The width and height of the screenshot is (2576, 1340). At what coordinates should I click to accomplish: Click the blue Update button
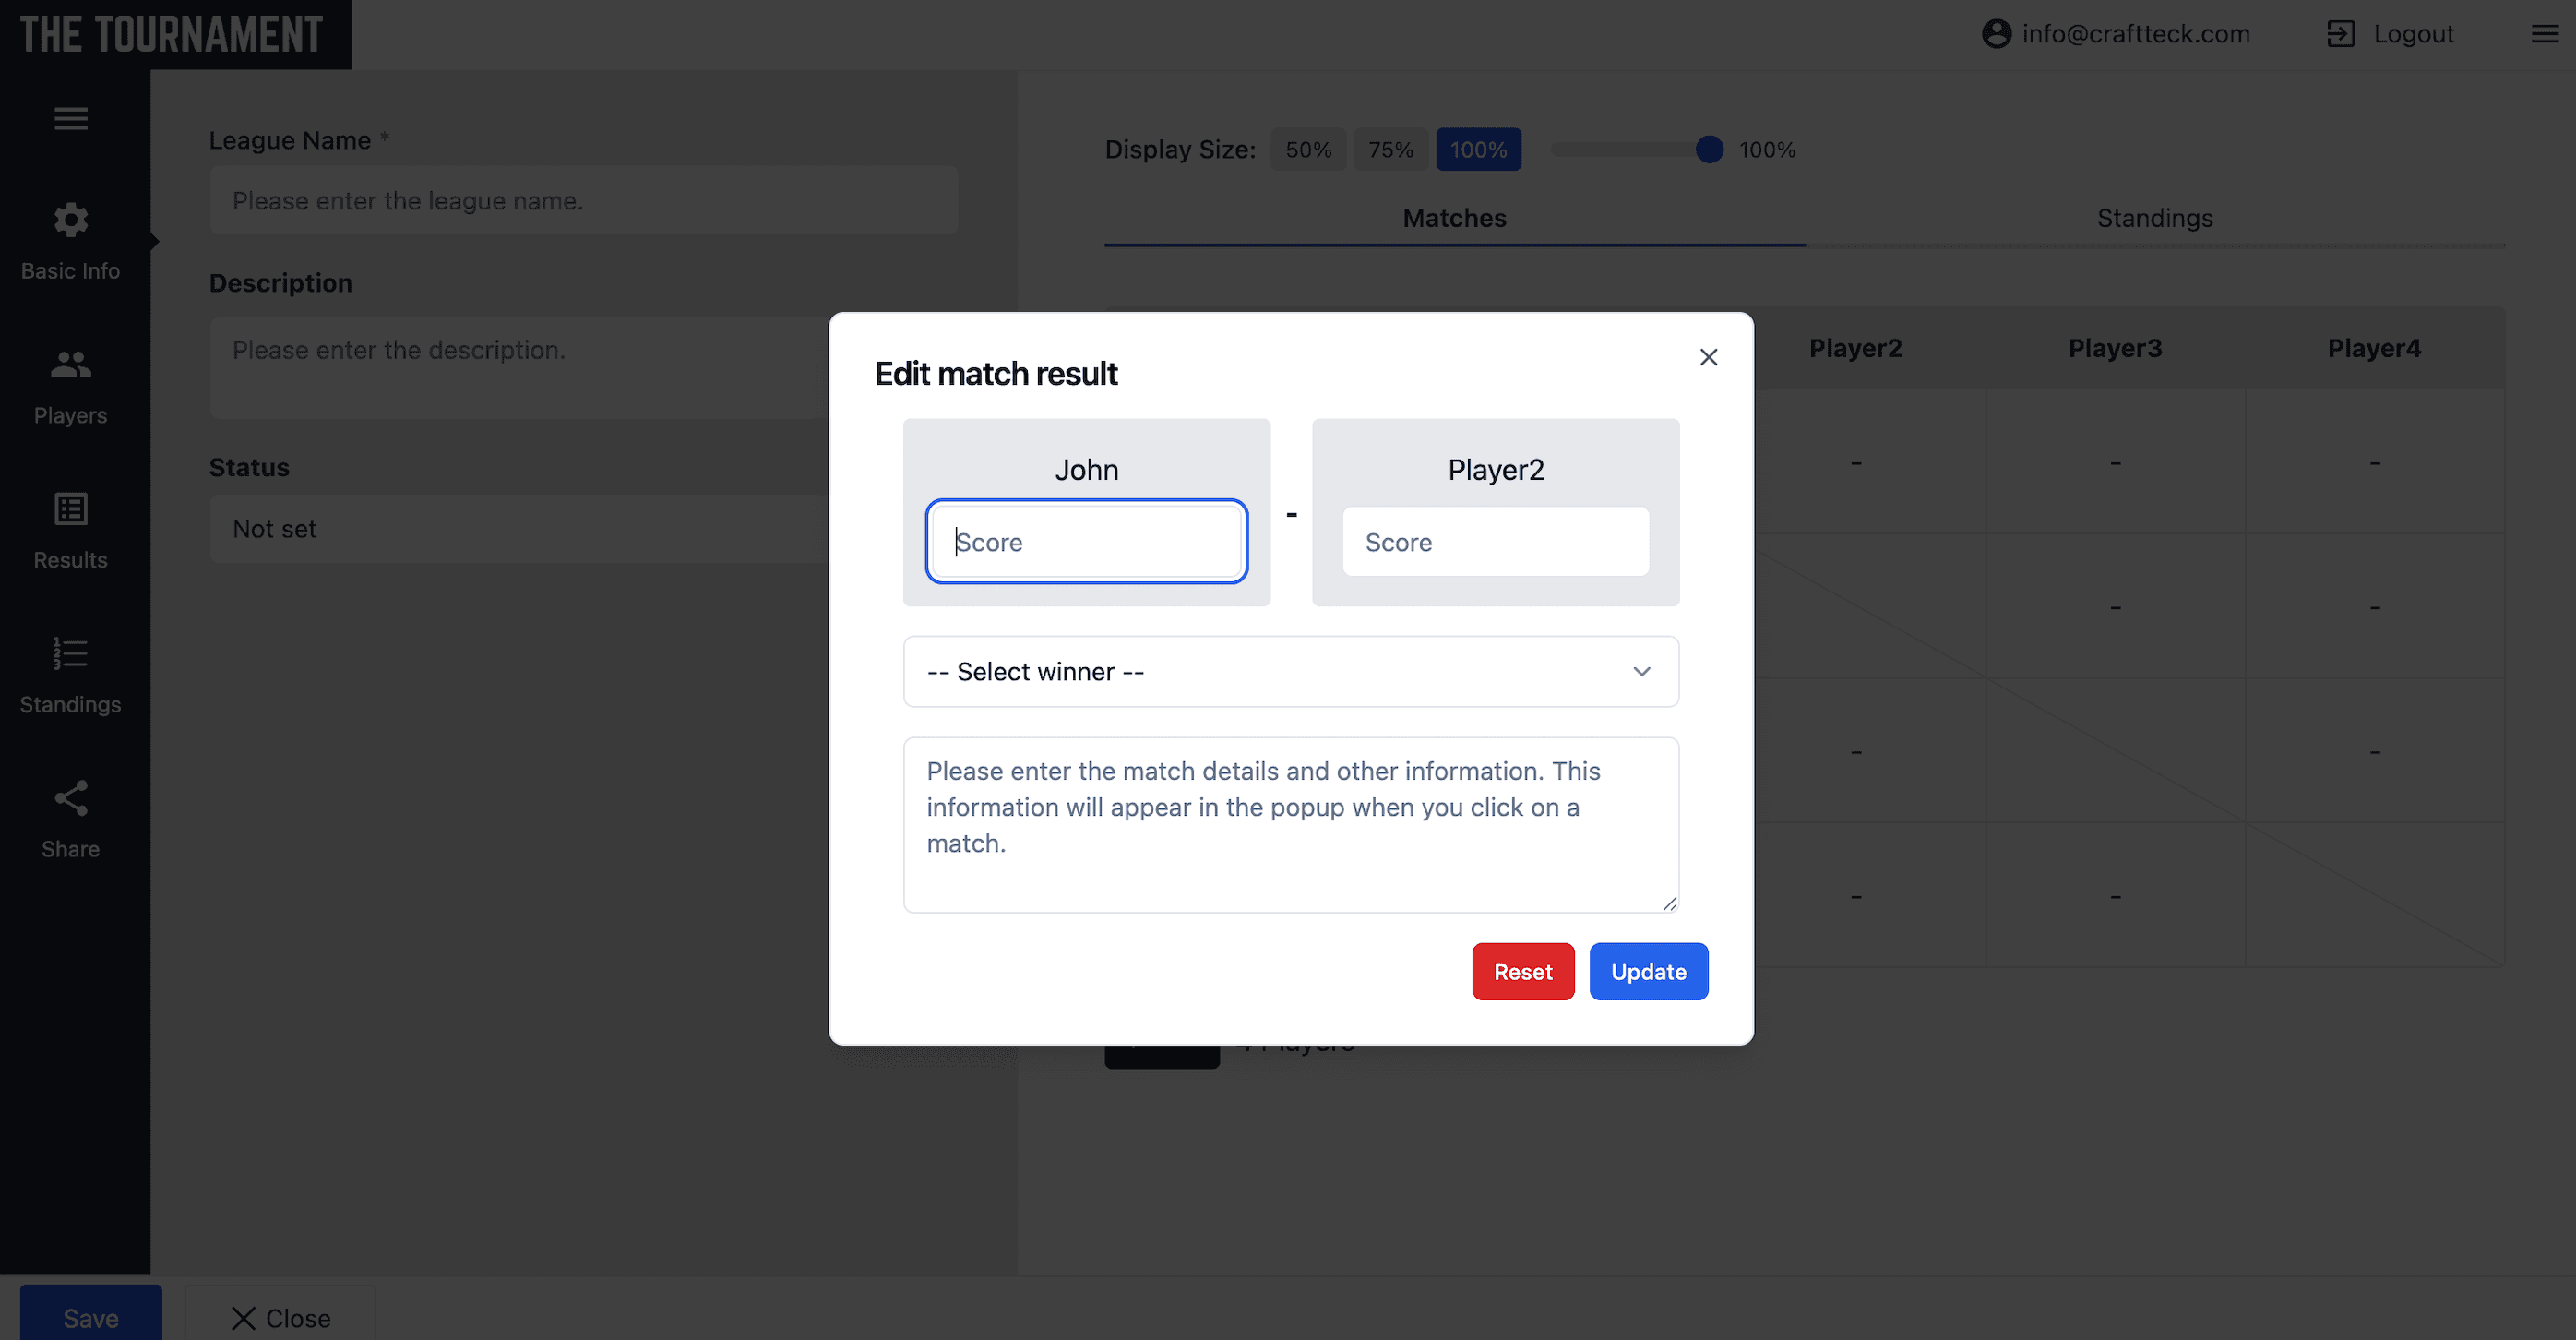coord(1648,971)
